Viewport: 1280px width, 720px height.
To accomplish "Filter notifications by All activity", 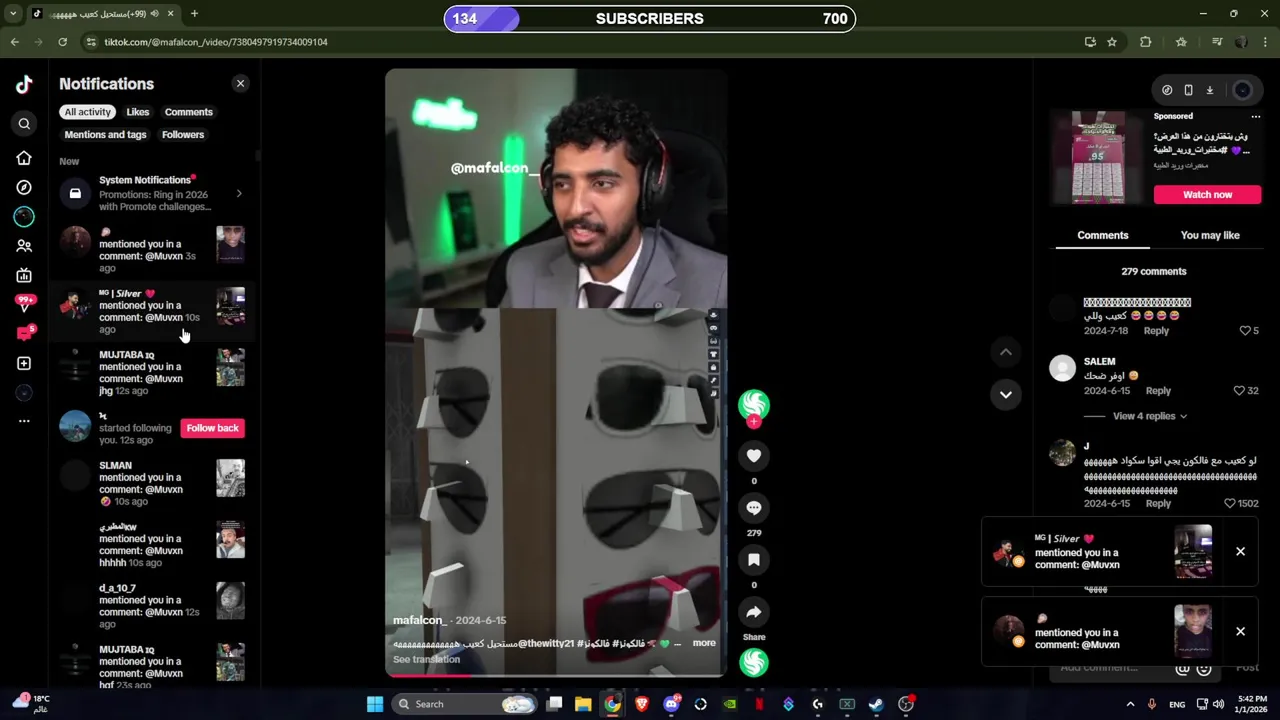I will pos(88,112).
